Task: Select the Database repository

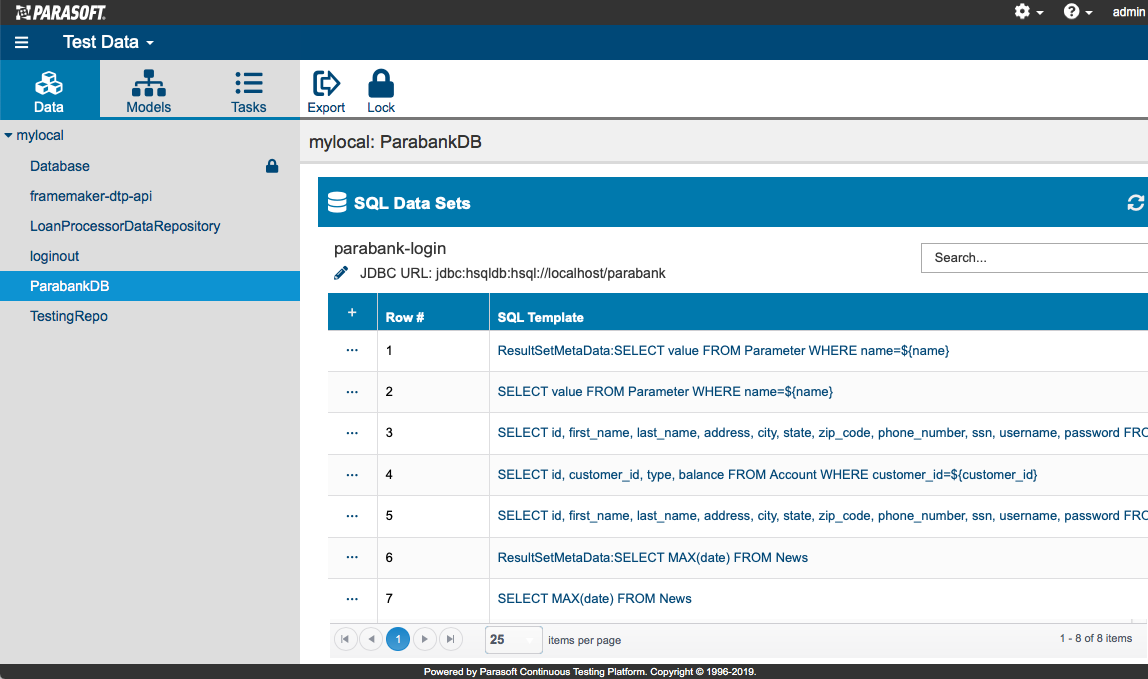Action: [x=60, y=166]
